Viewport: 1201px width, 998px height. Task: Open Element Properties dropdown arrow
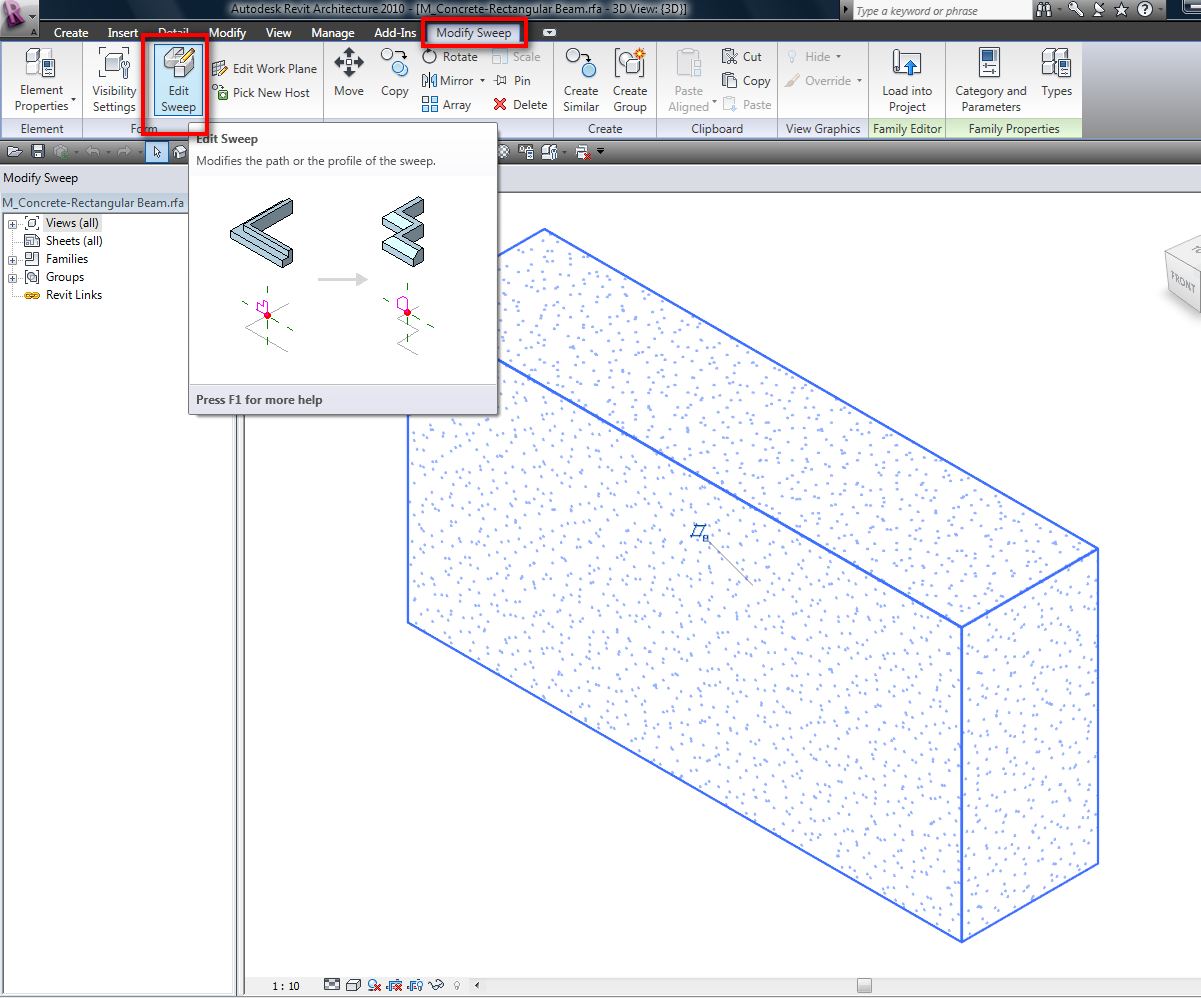pos(73,100)
